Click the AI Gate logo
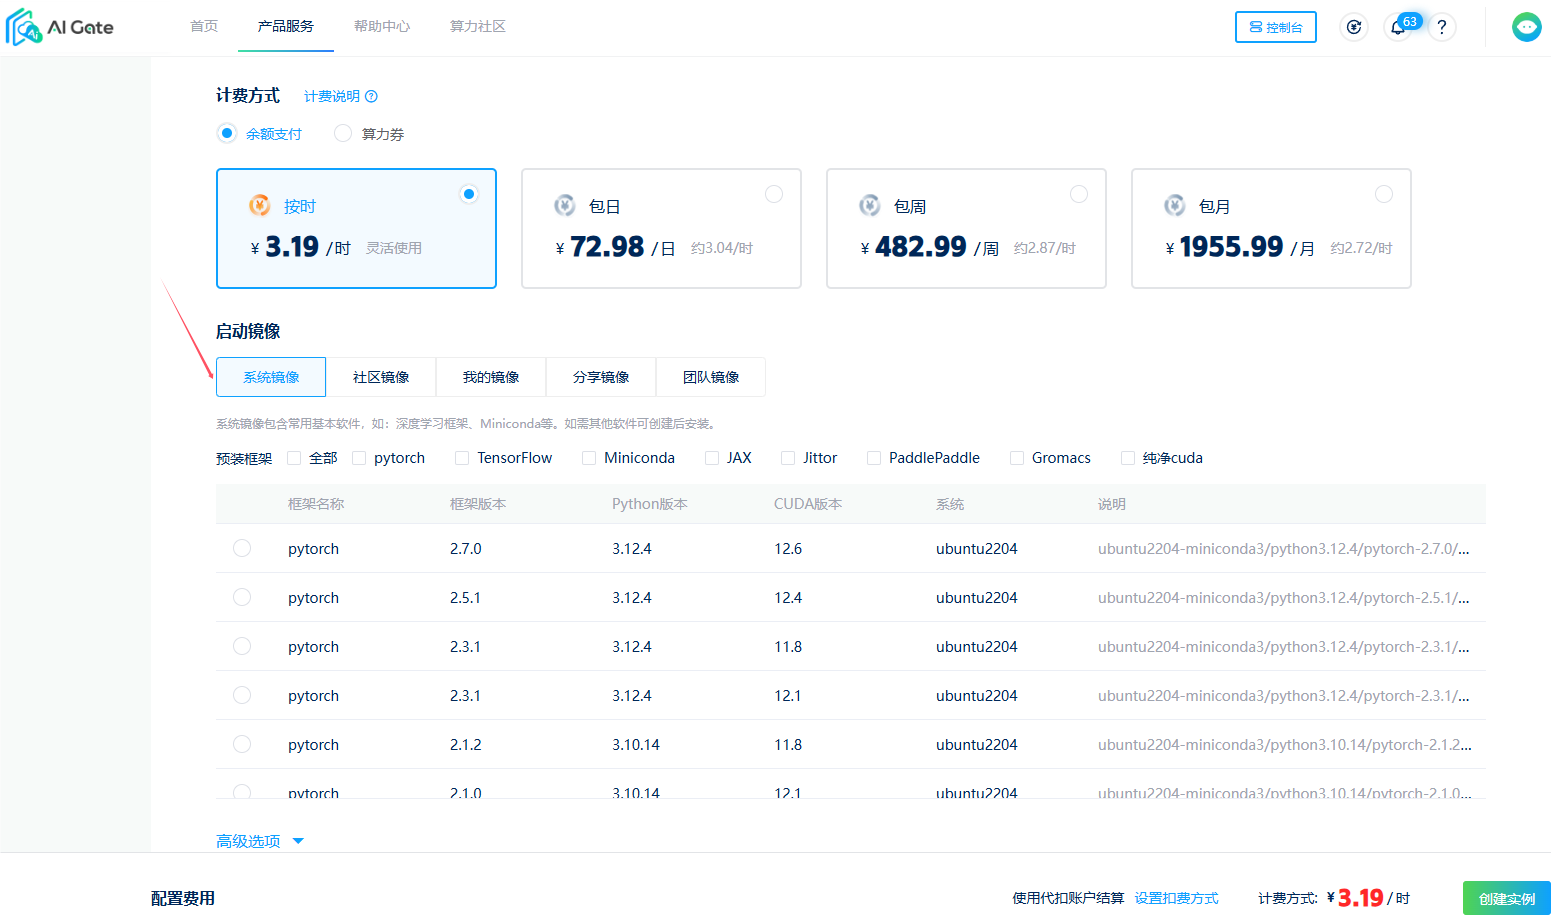This screenshot has width=1551, height=917. [x=60, y=27]
